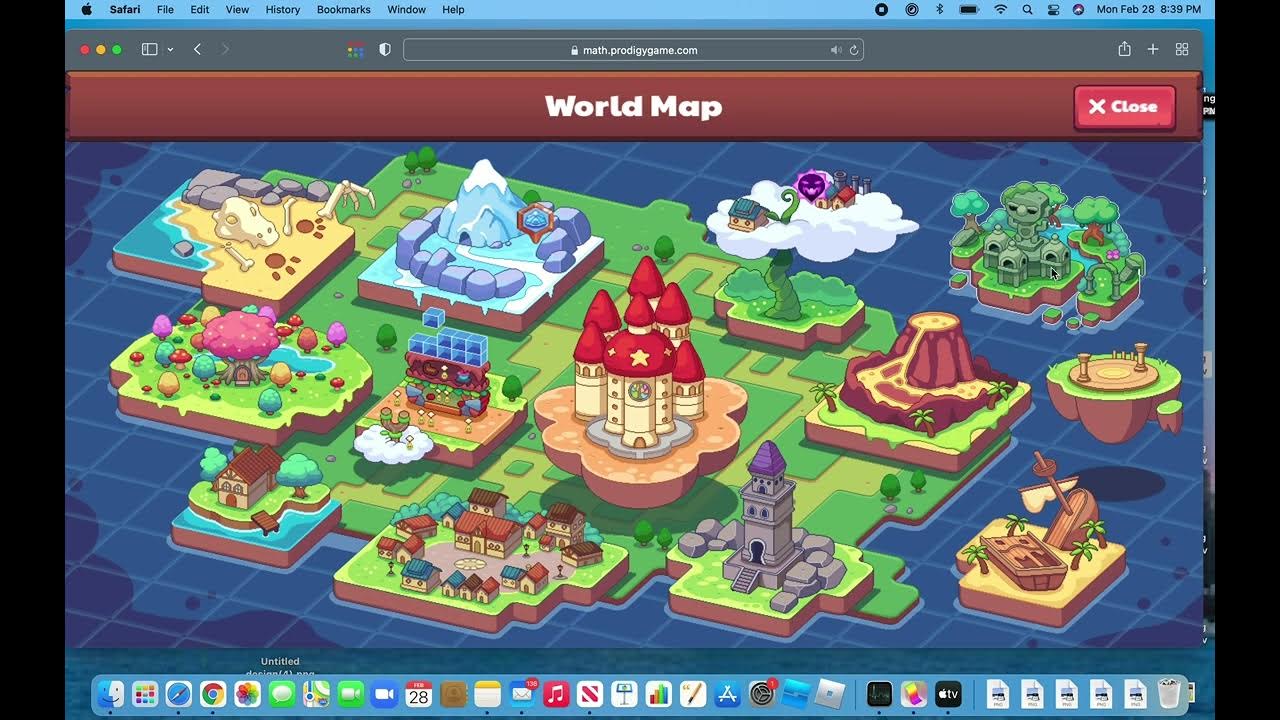Open Safari sidebar toggle
The image size is (1280, 720).
[x=150, y=49]
